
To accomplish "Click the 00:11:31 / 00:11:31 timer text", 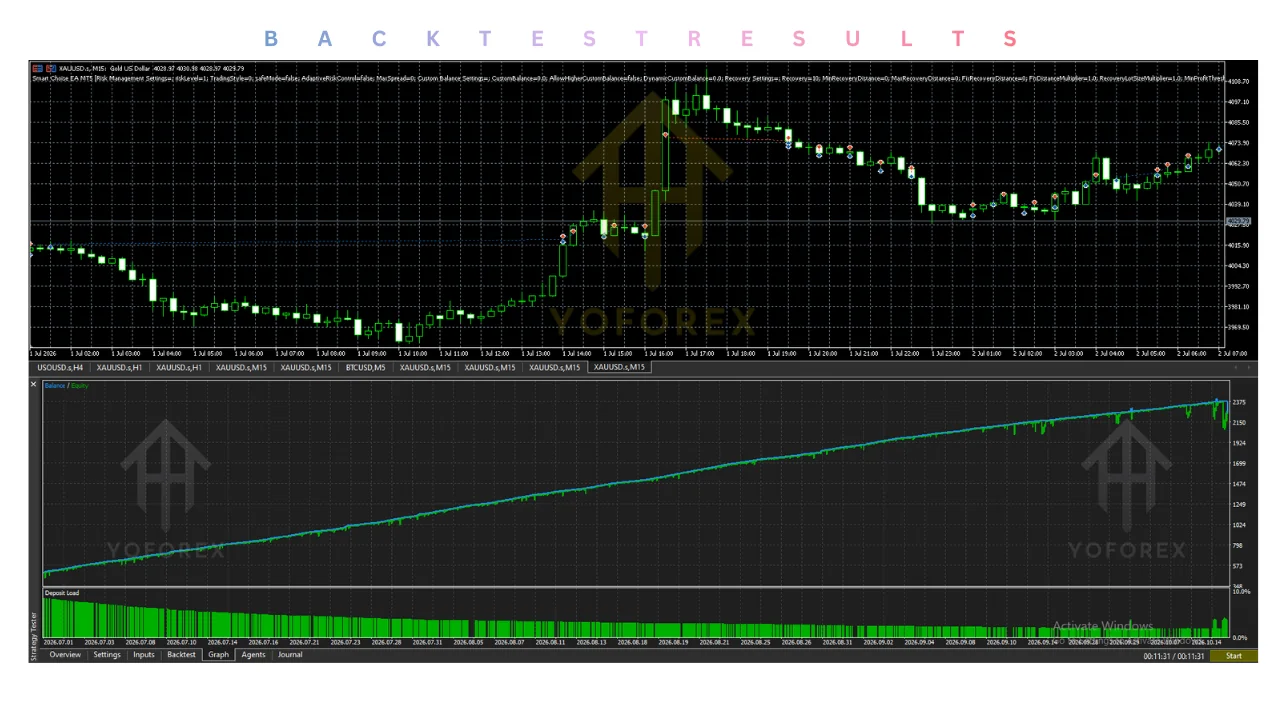I will (x=1173, y=656).
